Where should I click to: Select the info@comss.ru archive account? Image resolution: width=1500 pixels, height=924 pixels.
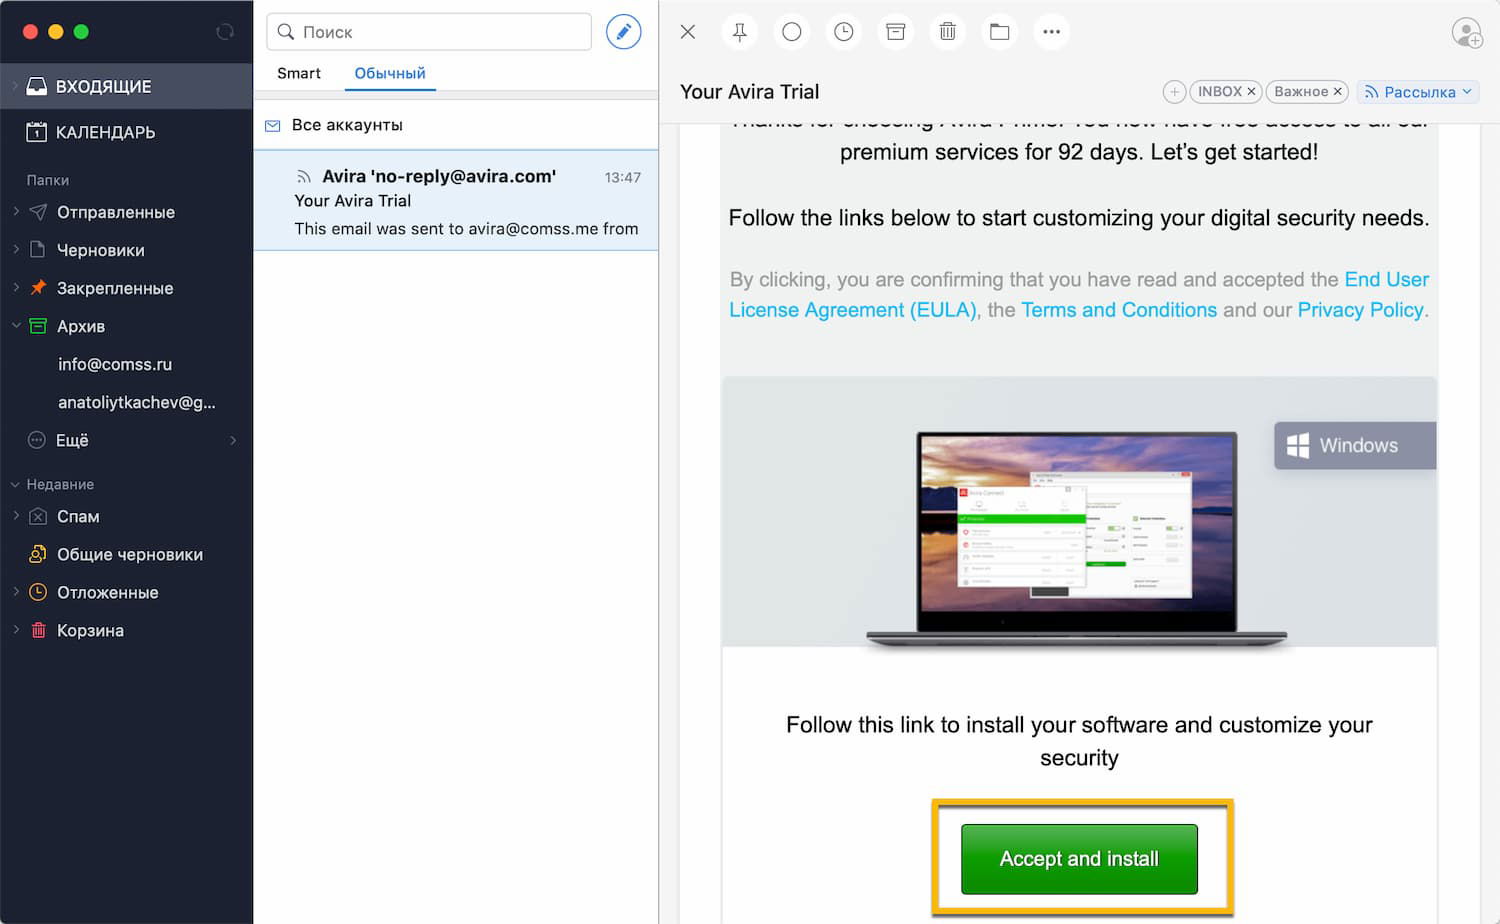click(115, 364)
